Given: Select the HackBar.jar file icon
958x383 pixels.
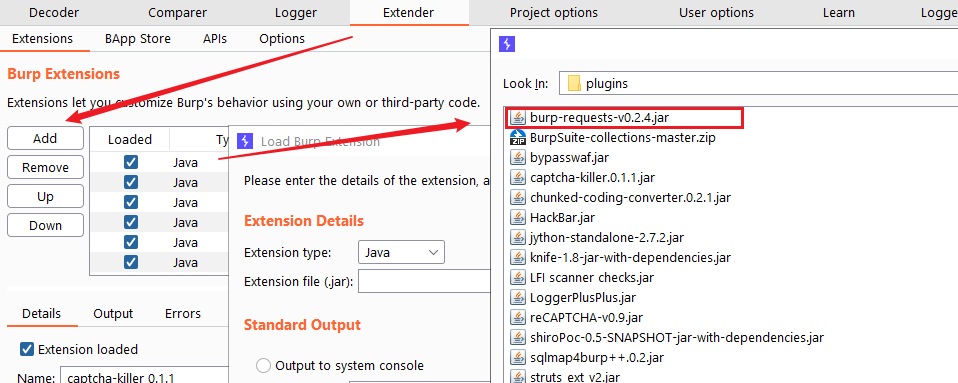Looking at the screenshot, I should [518, 217].
